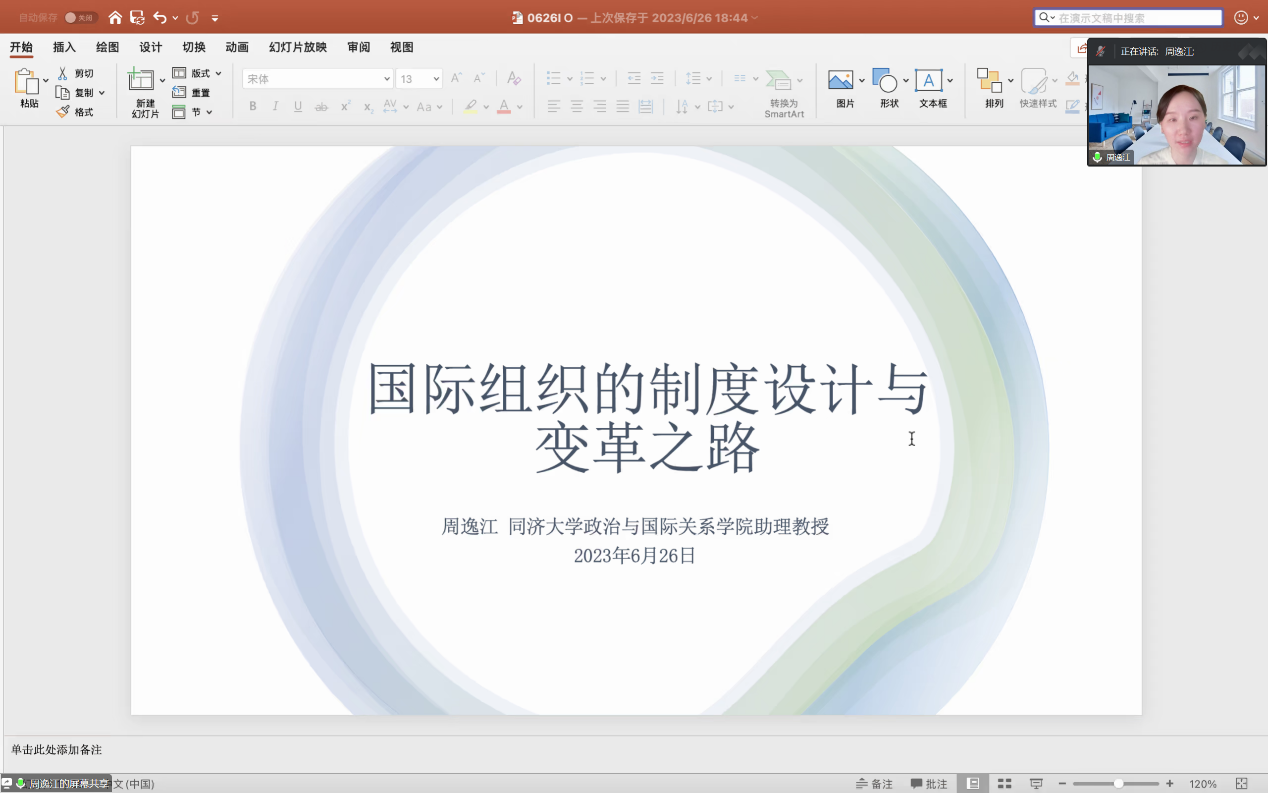Viewport: 1268px width, 793px height.
Task: Switch to the Slide Show (幻灯片放映) tab
Action: pos(297,47)
